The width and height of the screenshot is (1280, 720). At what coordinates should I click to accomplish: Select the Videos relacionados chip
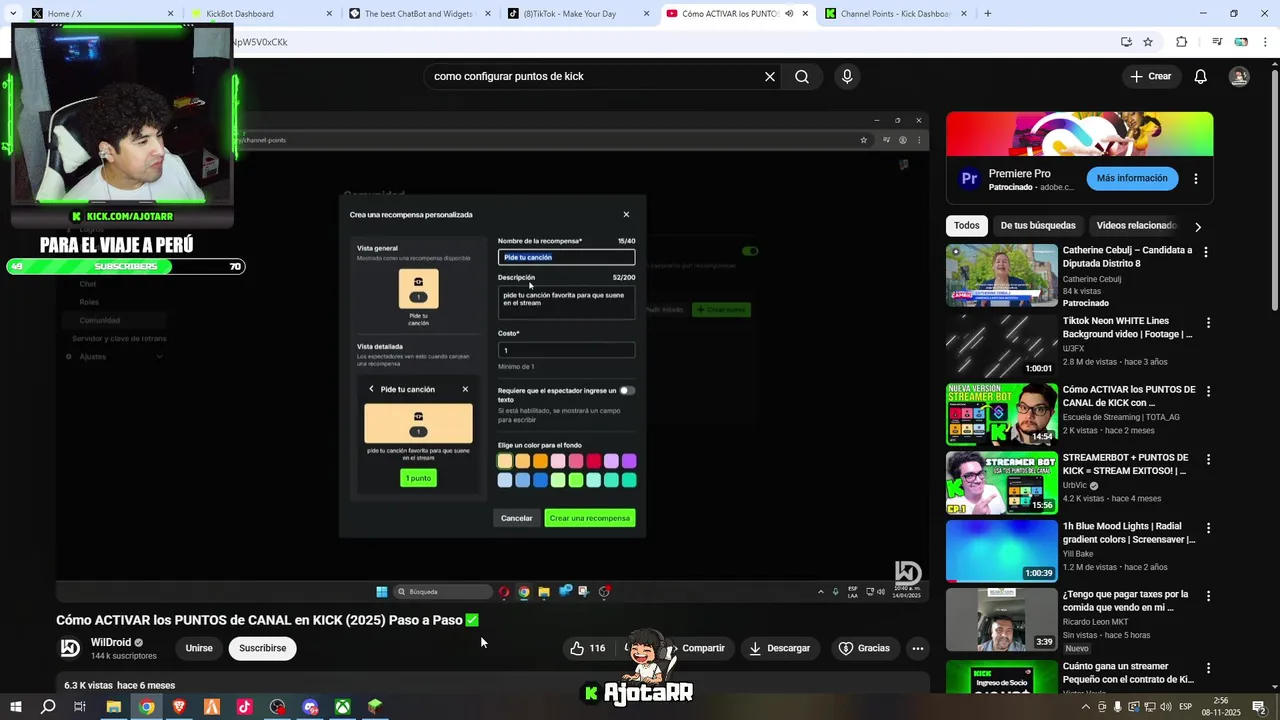1136,226
